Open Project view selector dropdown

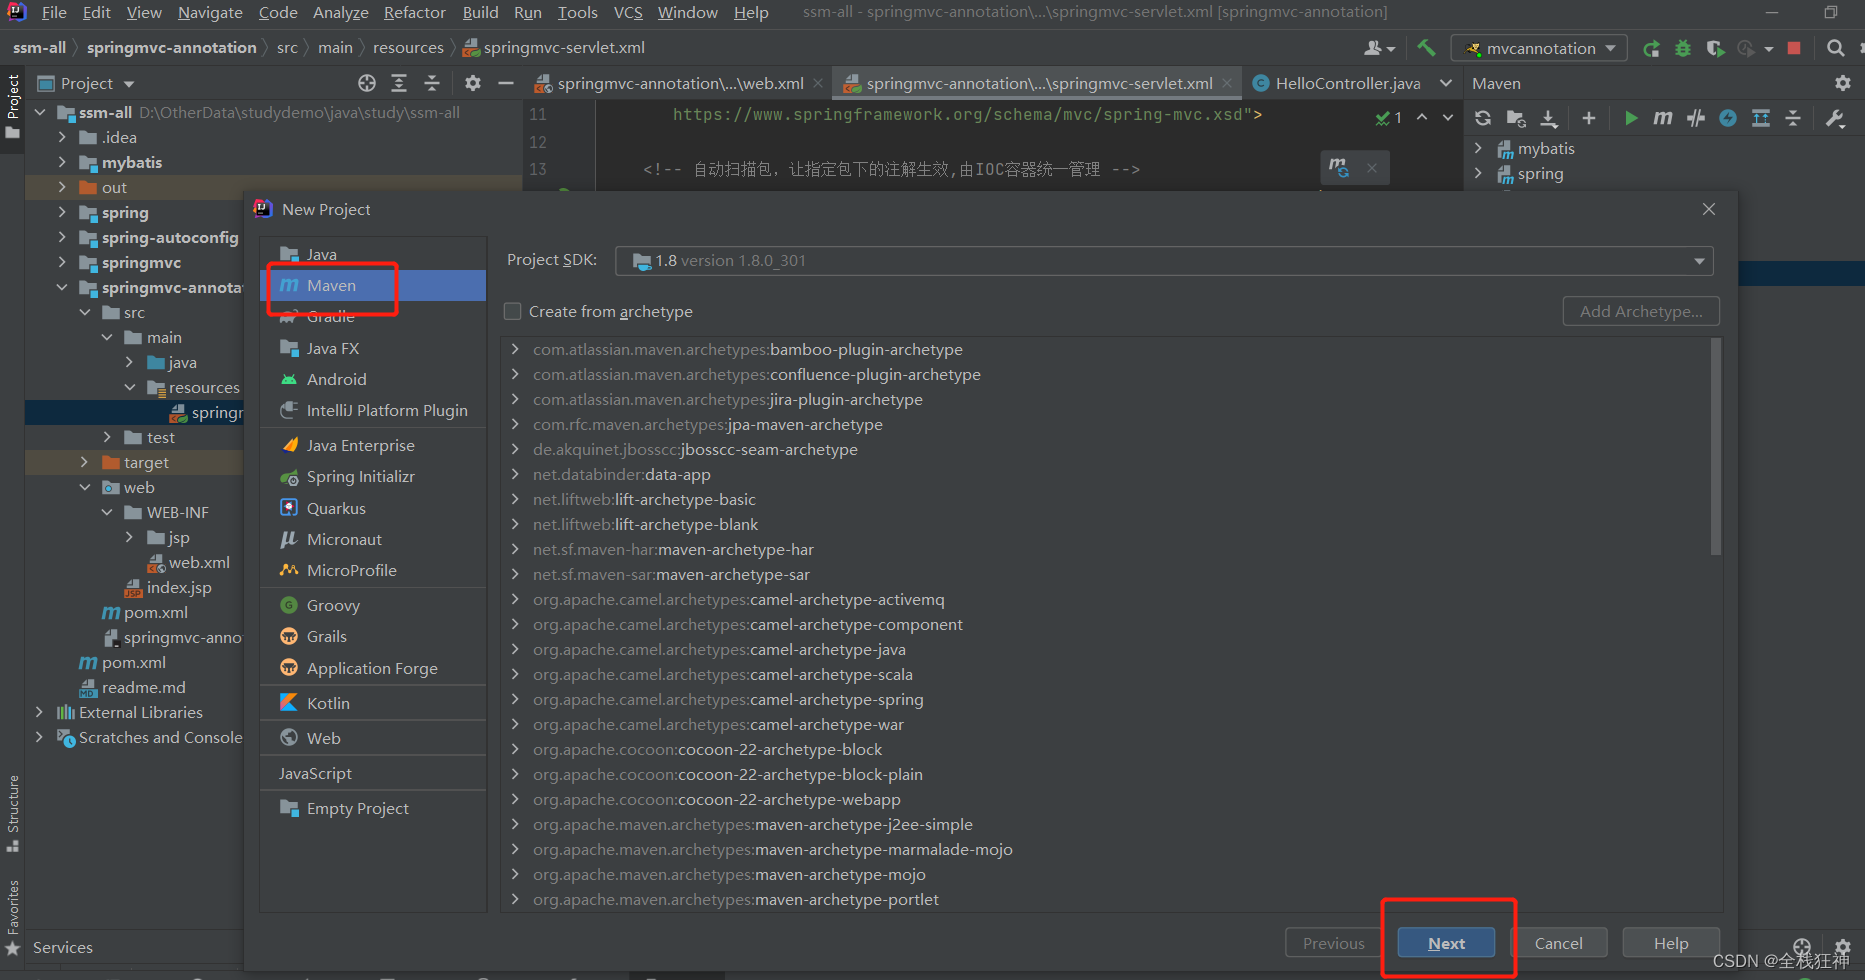click(86, 83)
